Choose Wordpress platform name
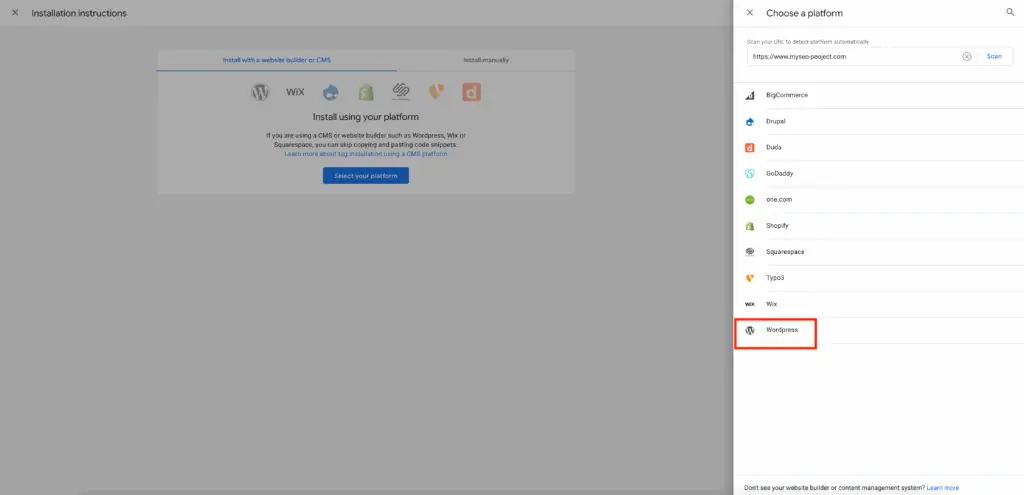 (782, 330)
